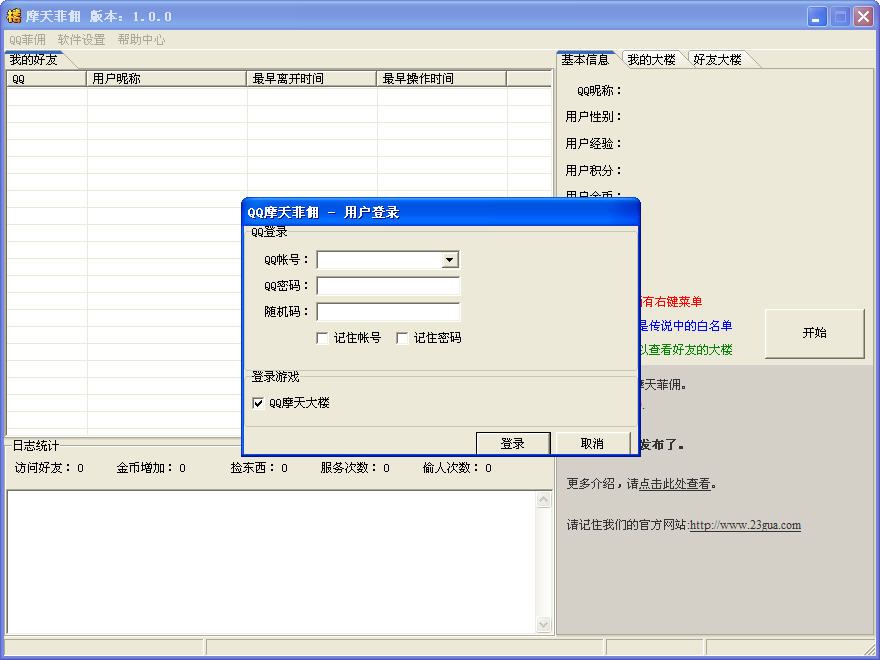The width and height of the screenshot is (880, 660).
Task: Switch to the 基本信息 tab
Action: pyautogui.click(x=585, y=59)
